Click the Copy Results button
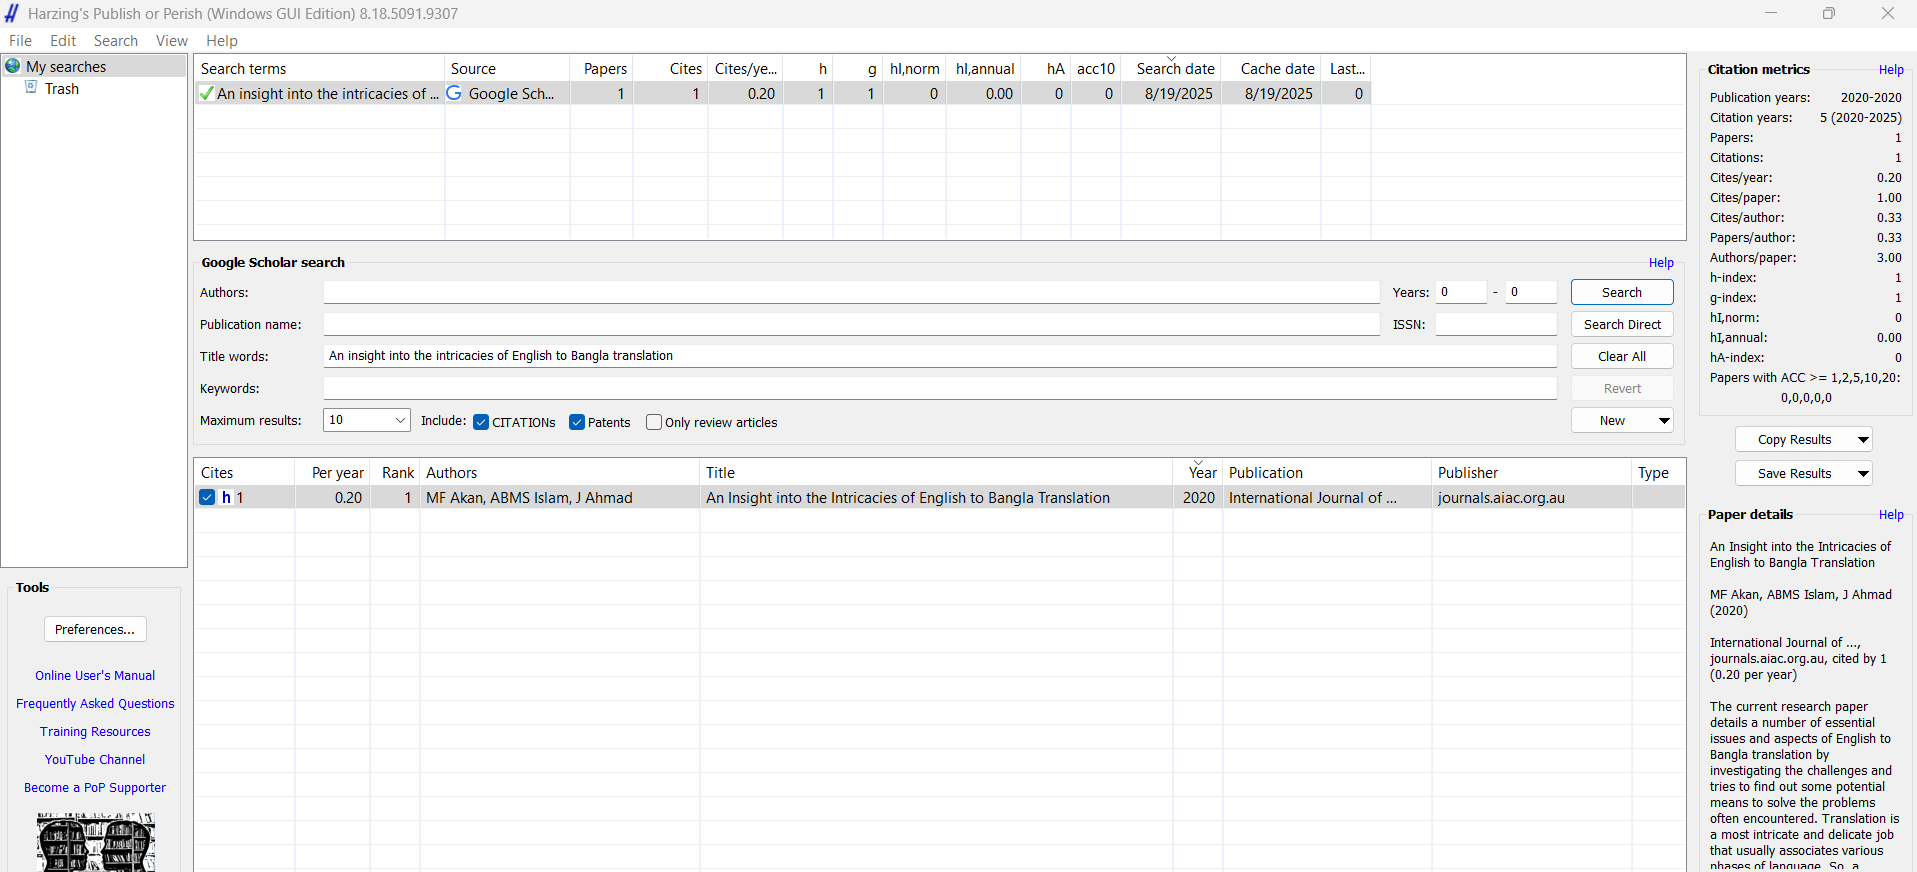Screen dimensions: 1917x872 tap(1794, 440)
